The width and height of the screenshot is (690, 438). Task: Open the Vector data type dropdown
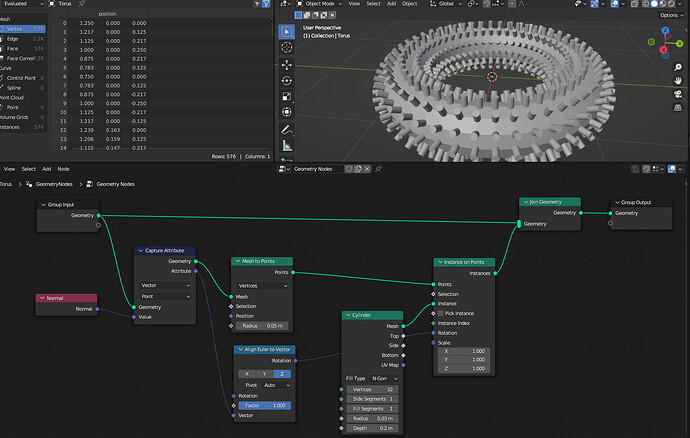[x=165, y=285]
